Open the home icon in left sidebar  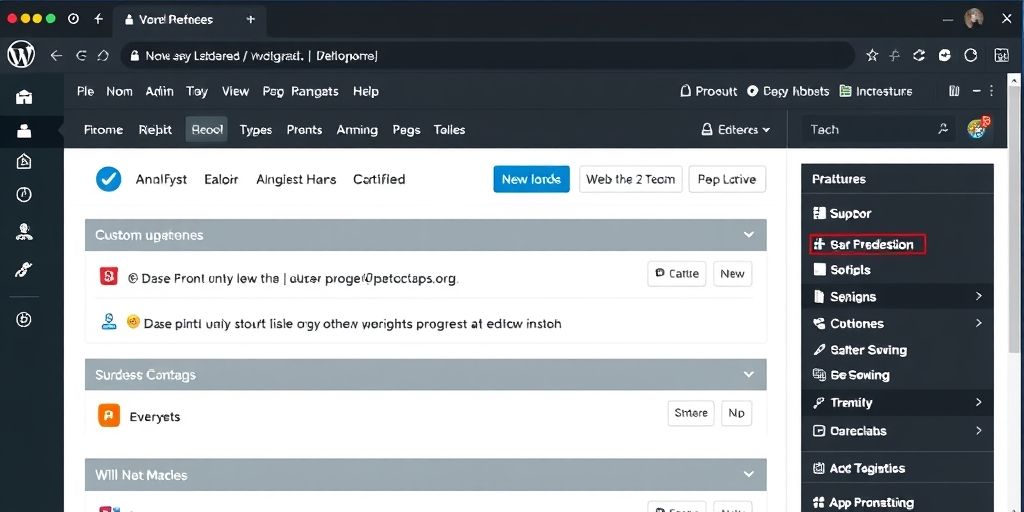point(24,97)
